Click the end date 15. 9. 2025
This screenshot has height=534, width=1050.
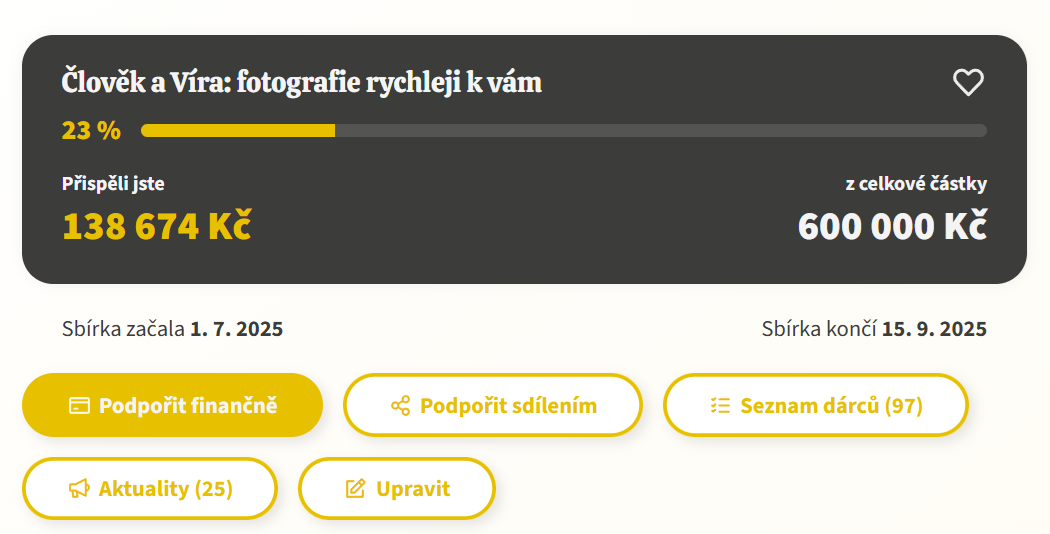(934, 329)
